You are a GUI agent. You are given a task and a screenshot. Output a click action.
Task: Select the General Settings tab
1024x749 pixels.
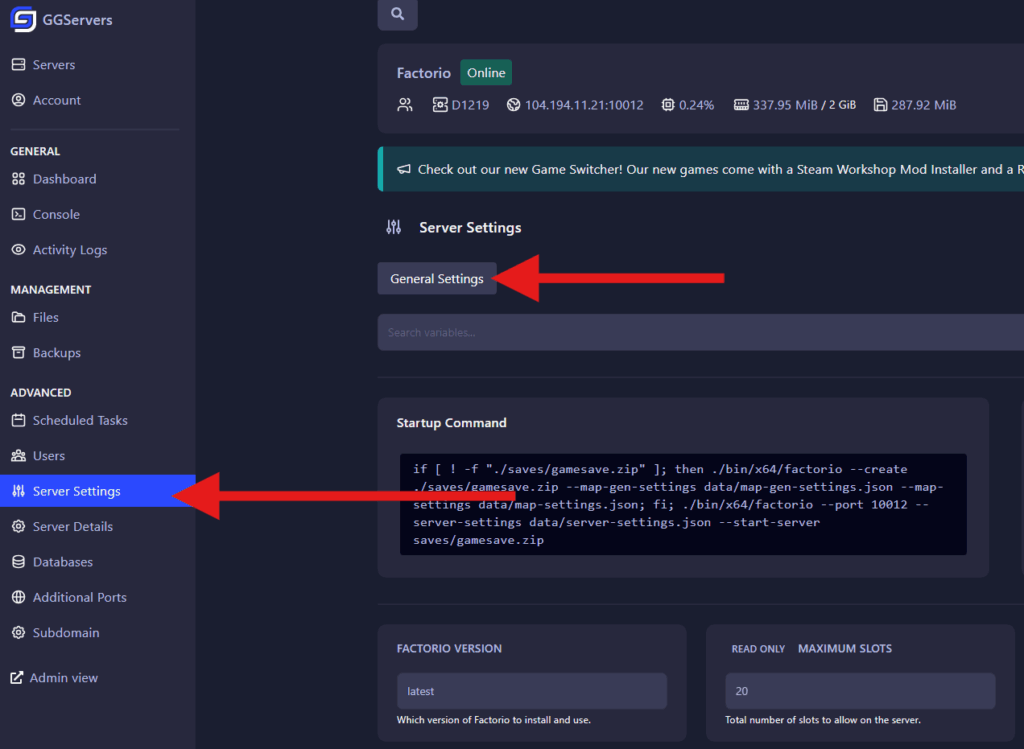436,279
